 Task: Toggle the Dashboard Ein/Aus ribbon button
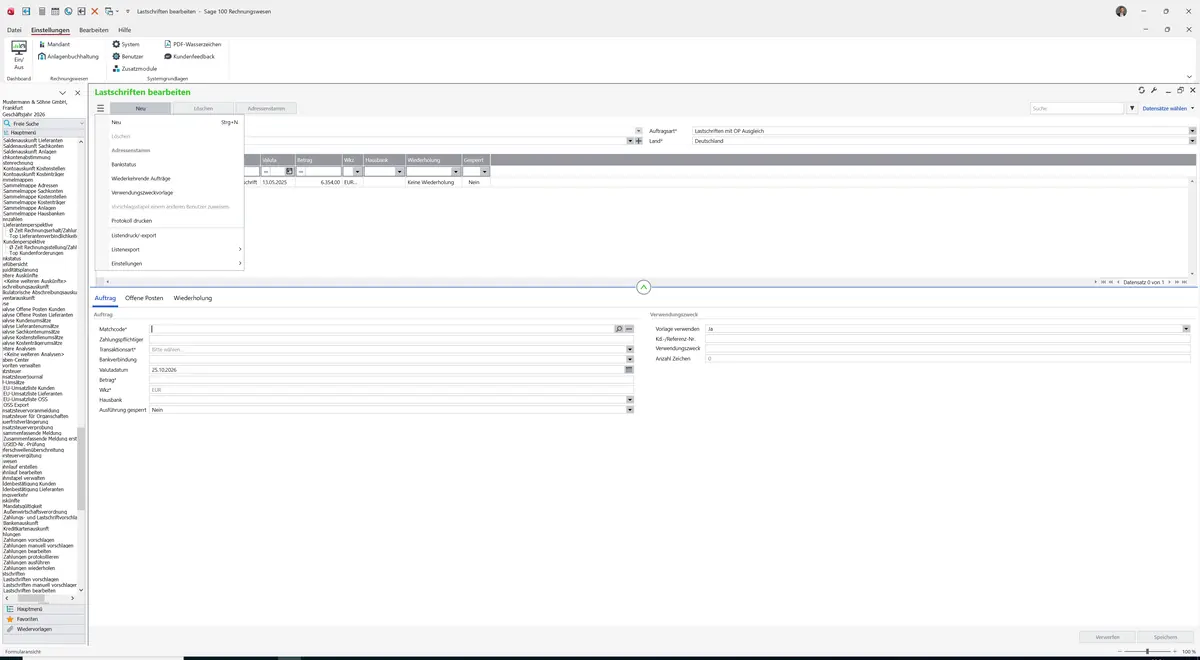pos(19,54)
